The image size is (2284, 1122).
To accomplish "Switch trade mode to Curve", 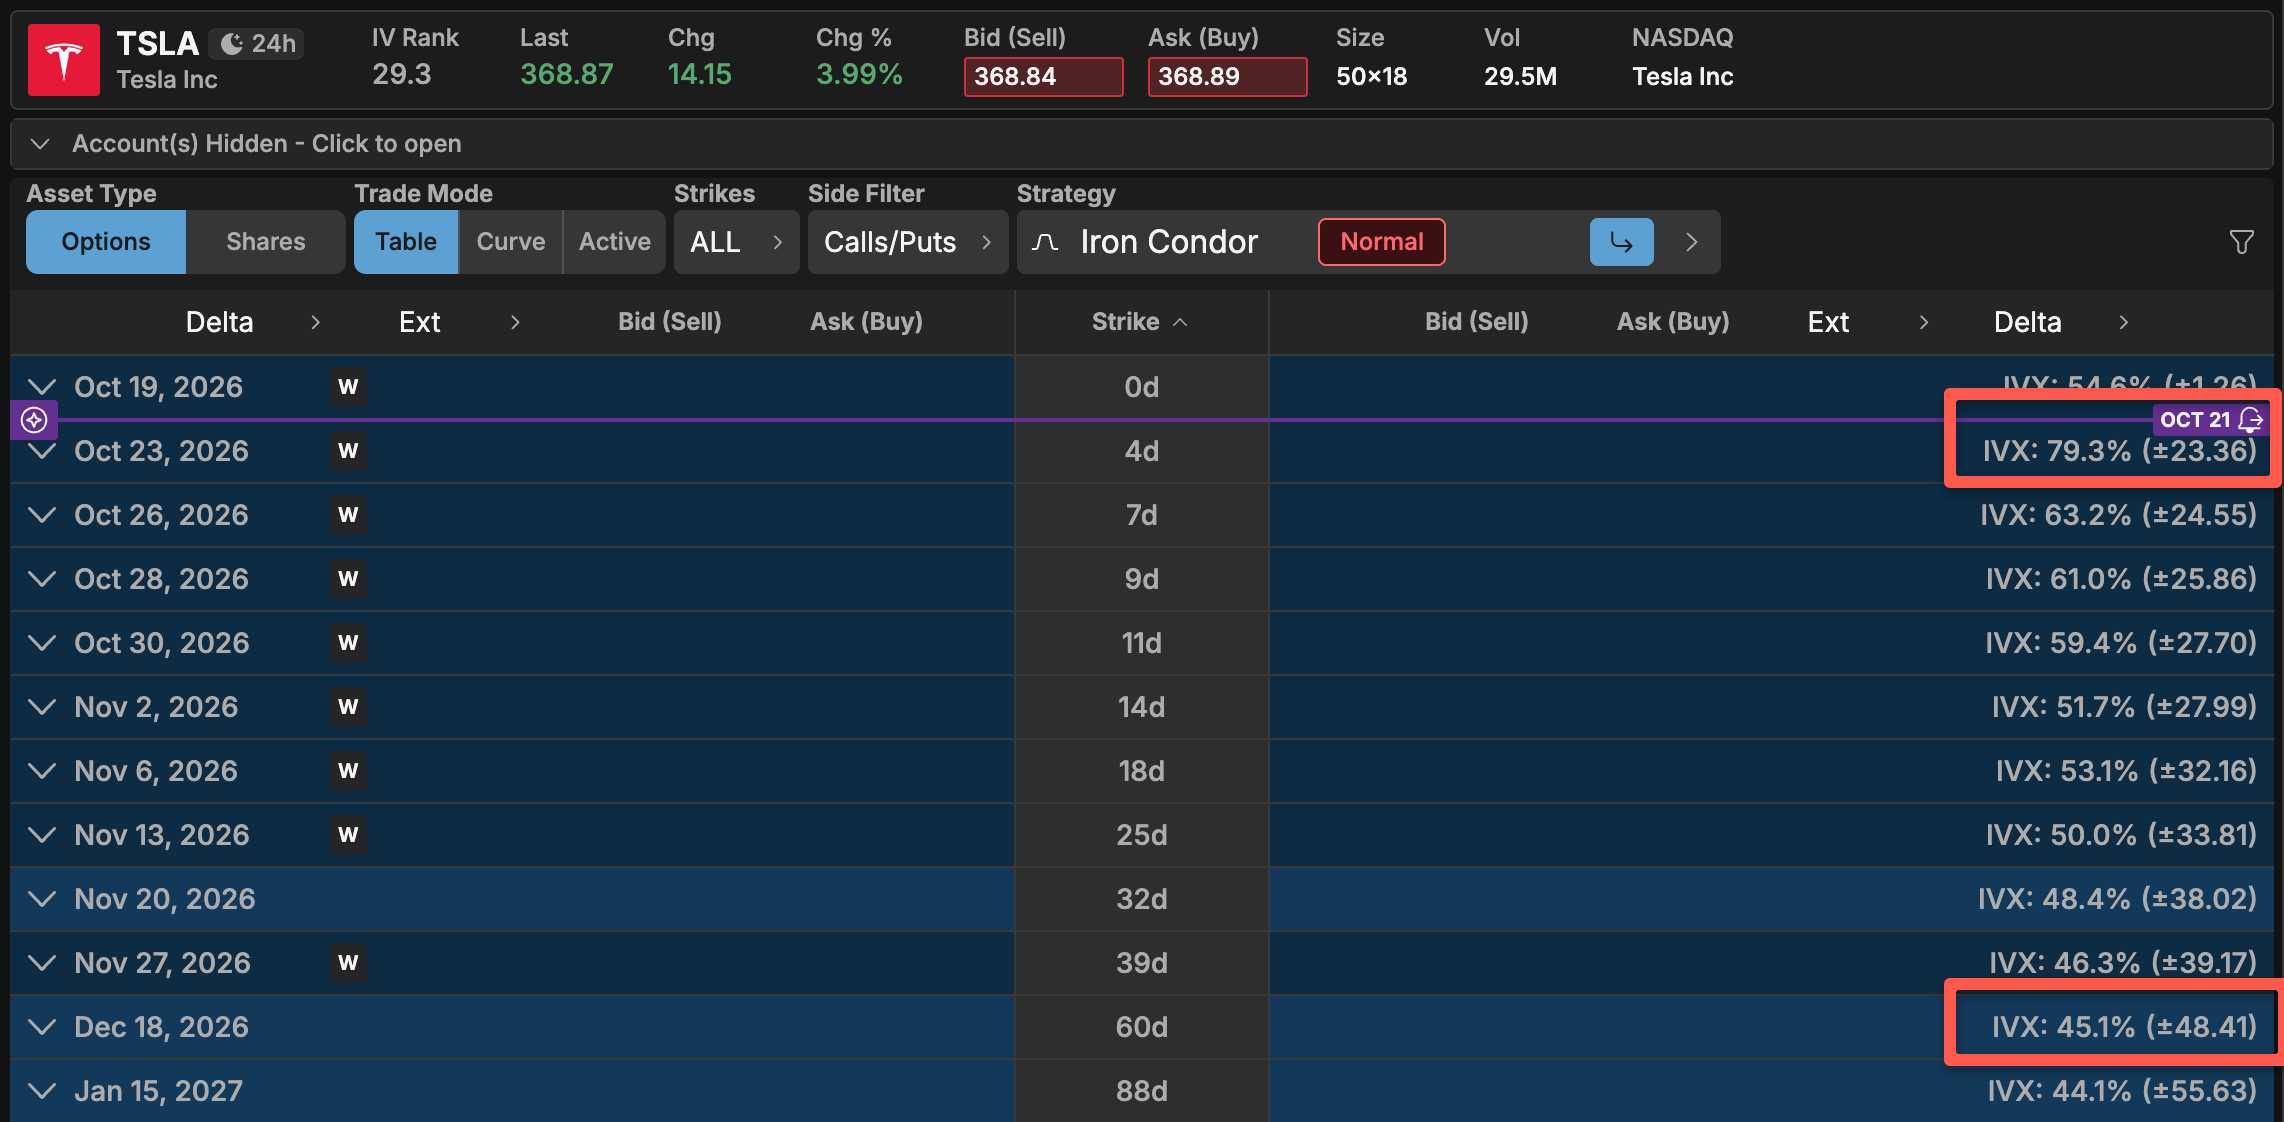I will point(511,242).
